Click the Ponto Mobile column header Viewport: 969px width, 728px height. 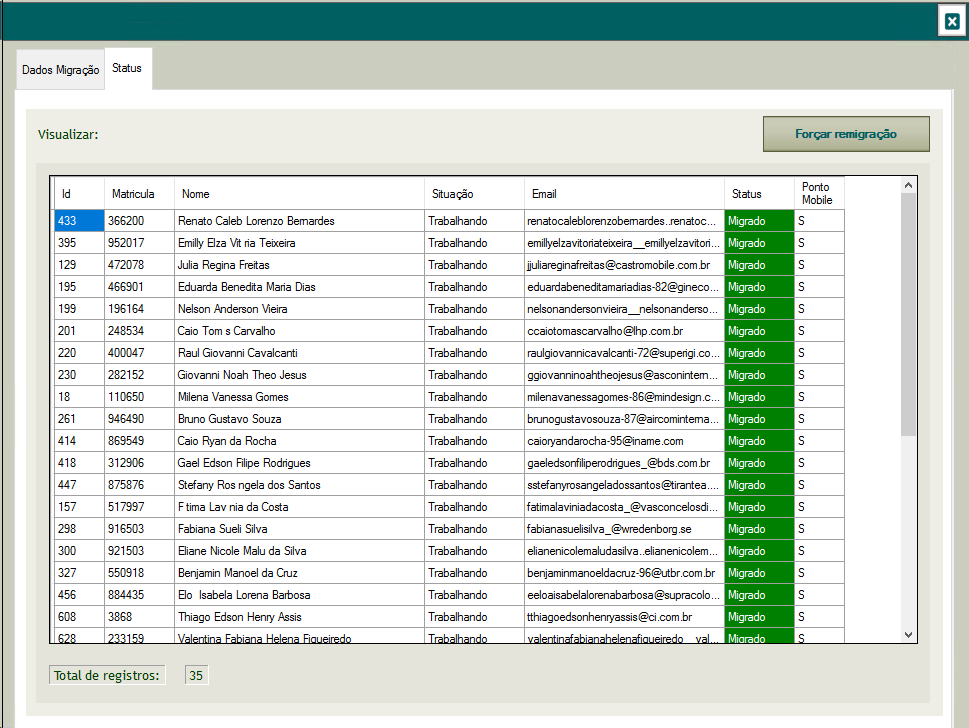click(x=819, y=193)
